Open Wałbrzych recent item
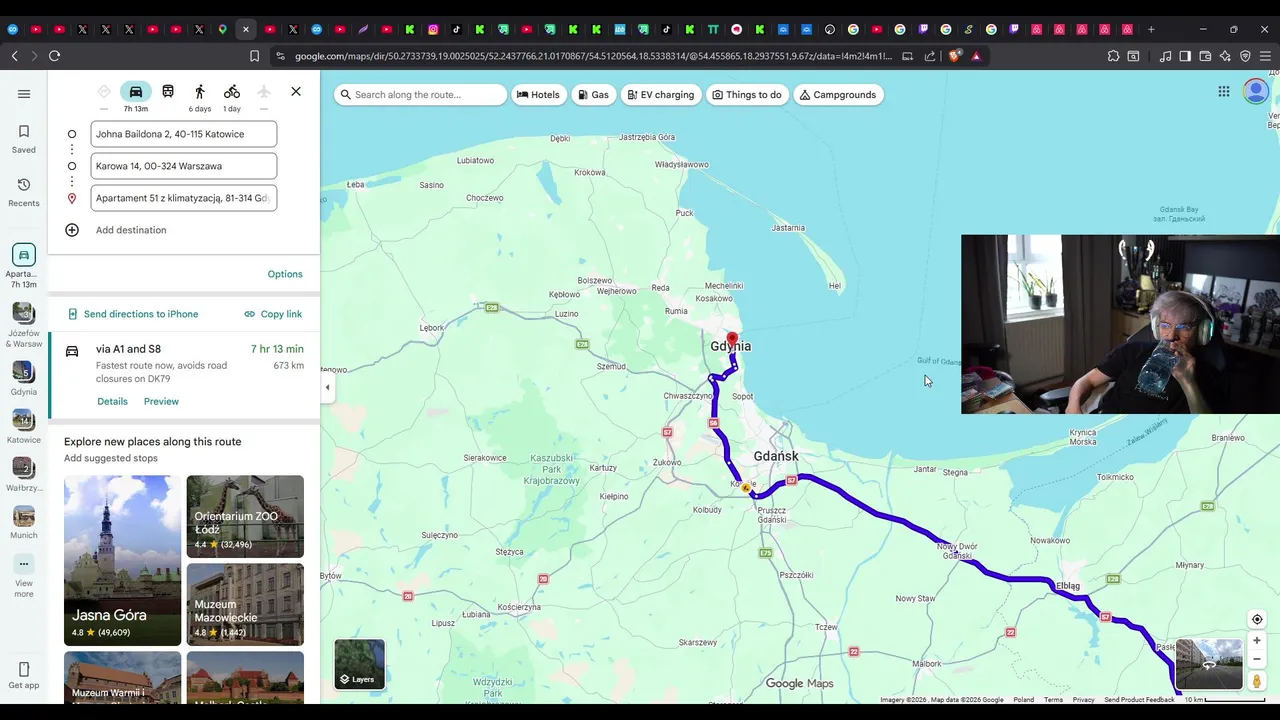The image size is (1280, 720). coord(24,474)
